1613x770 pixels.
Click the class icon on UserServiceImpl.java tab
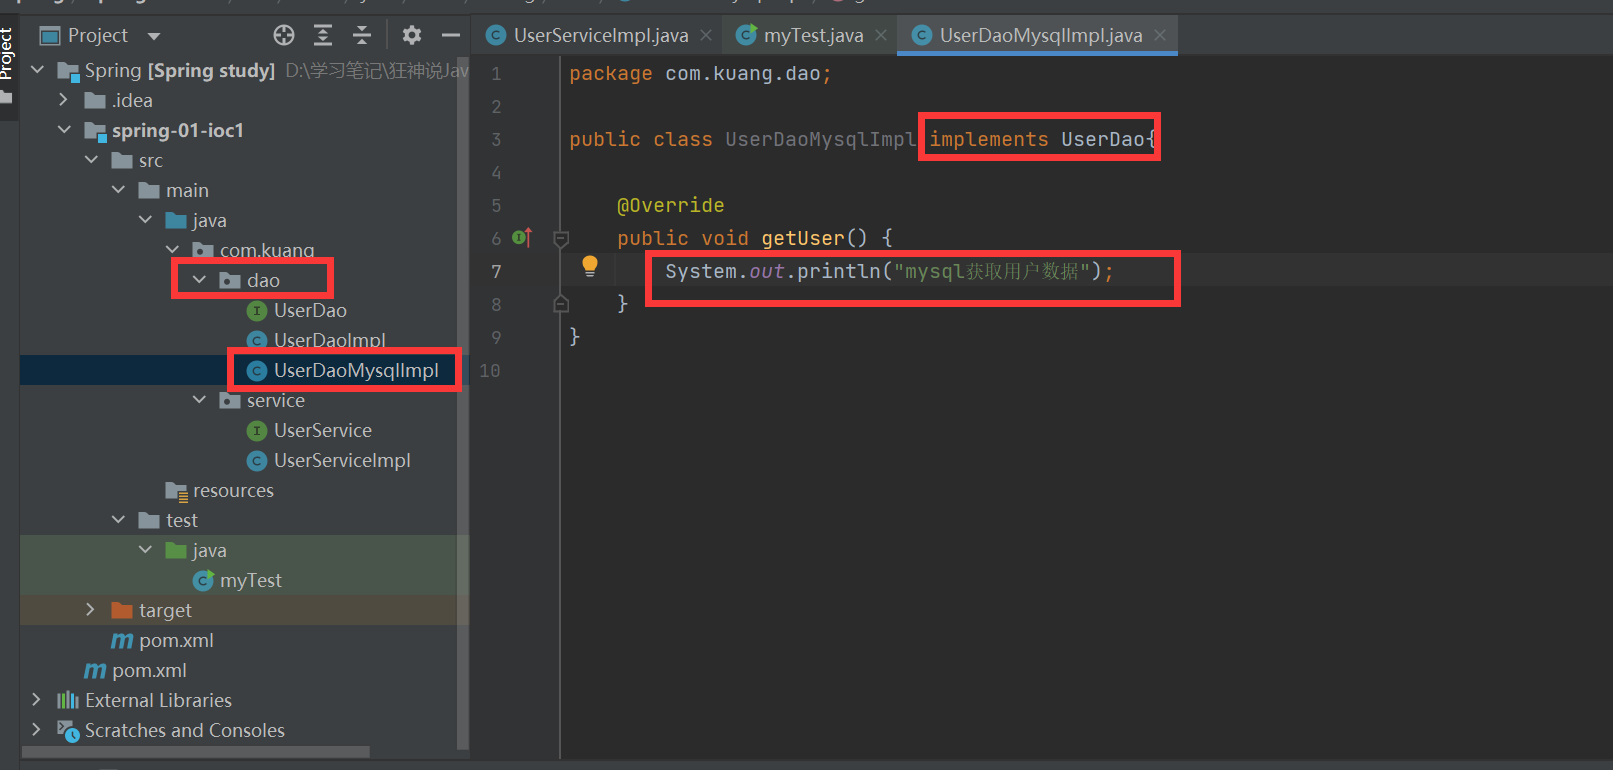[x=495, y=36]
